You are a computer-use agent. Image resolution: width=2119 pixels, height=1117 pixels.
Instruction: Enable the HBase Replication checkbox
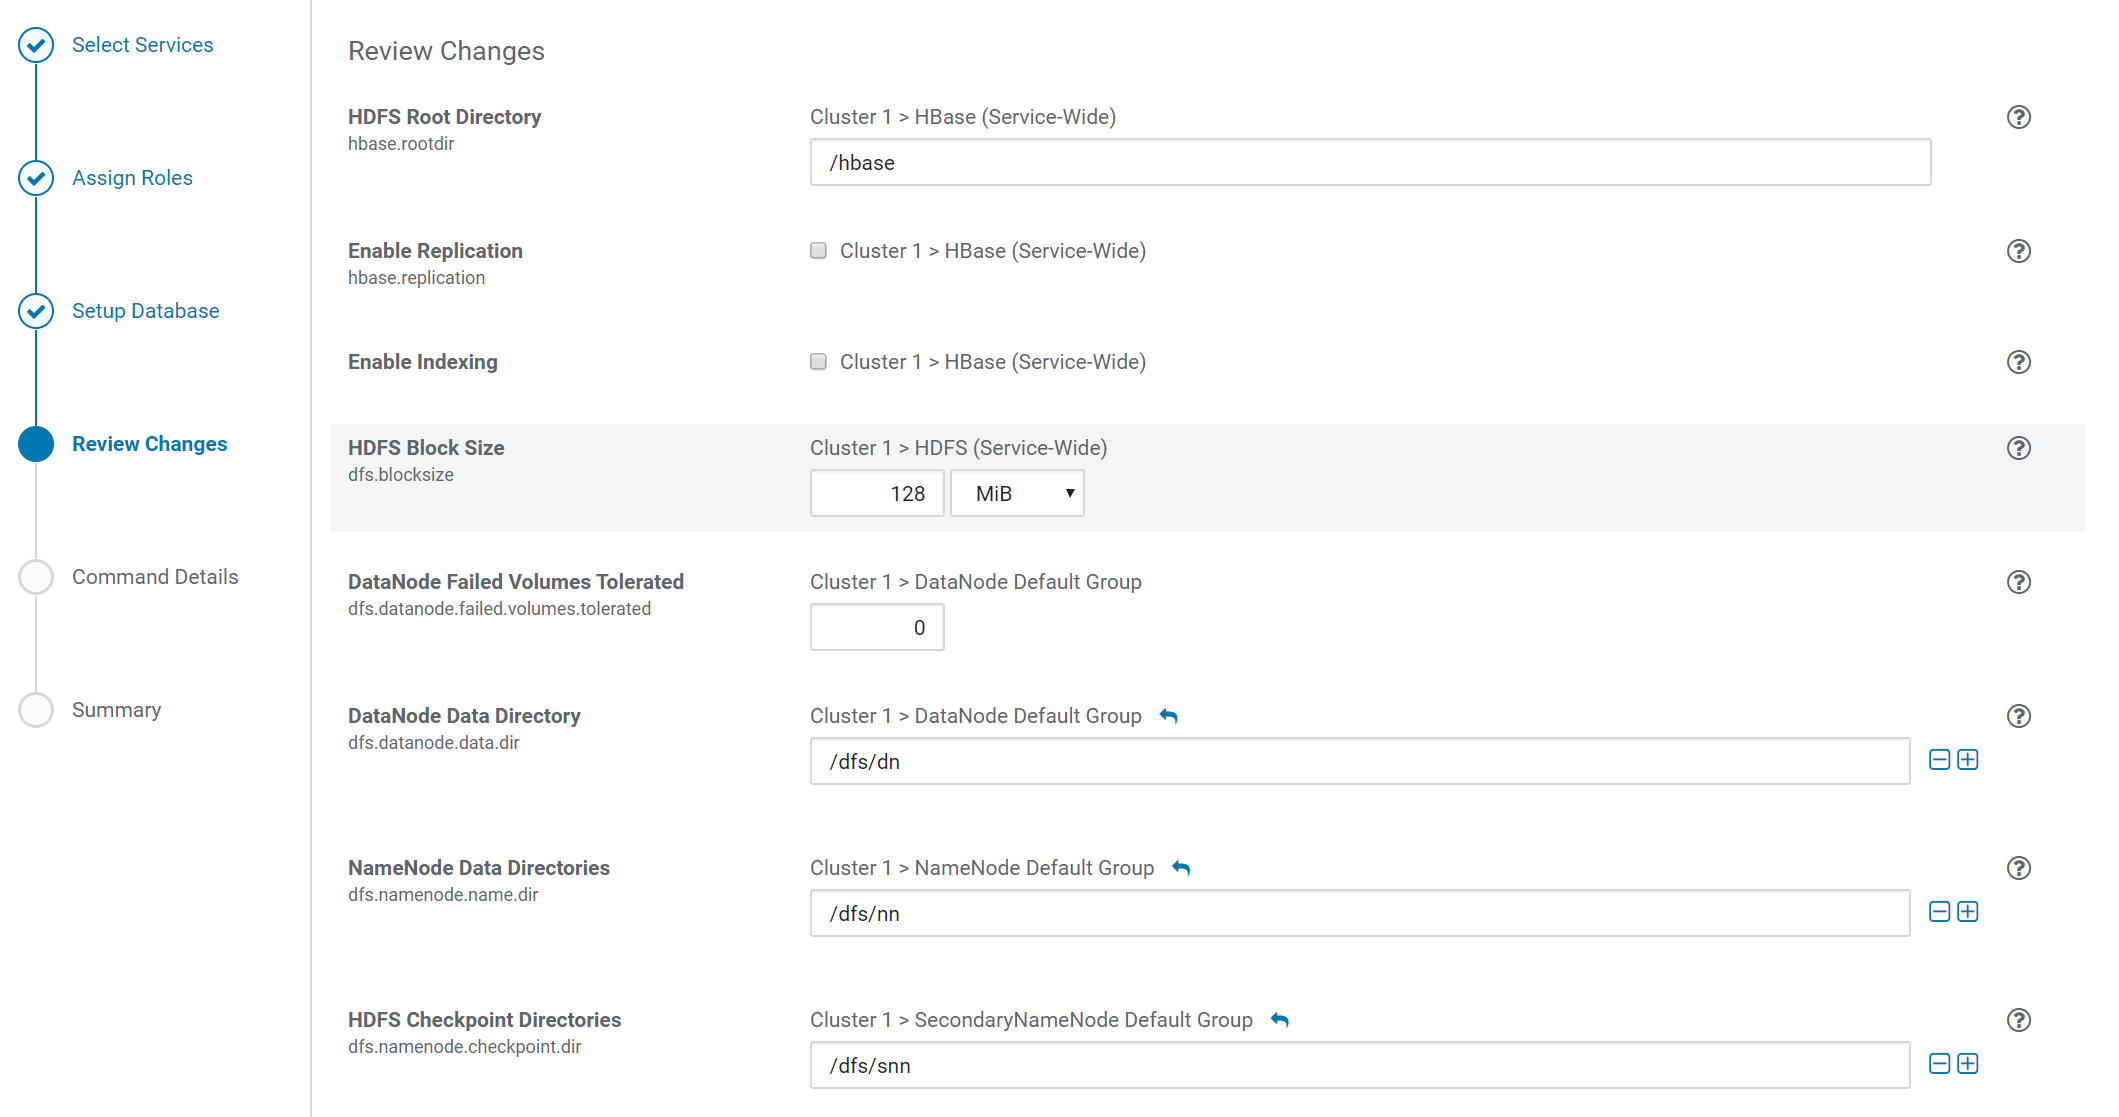pyautogui.click(x=818, y=251)
